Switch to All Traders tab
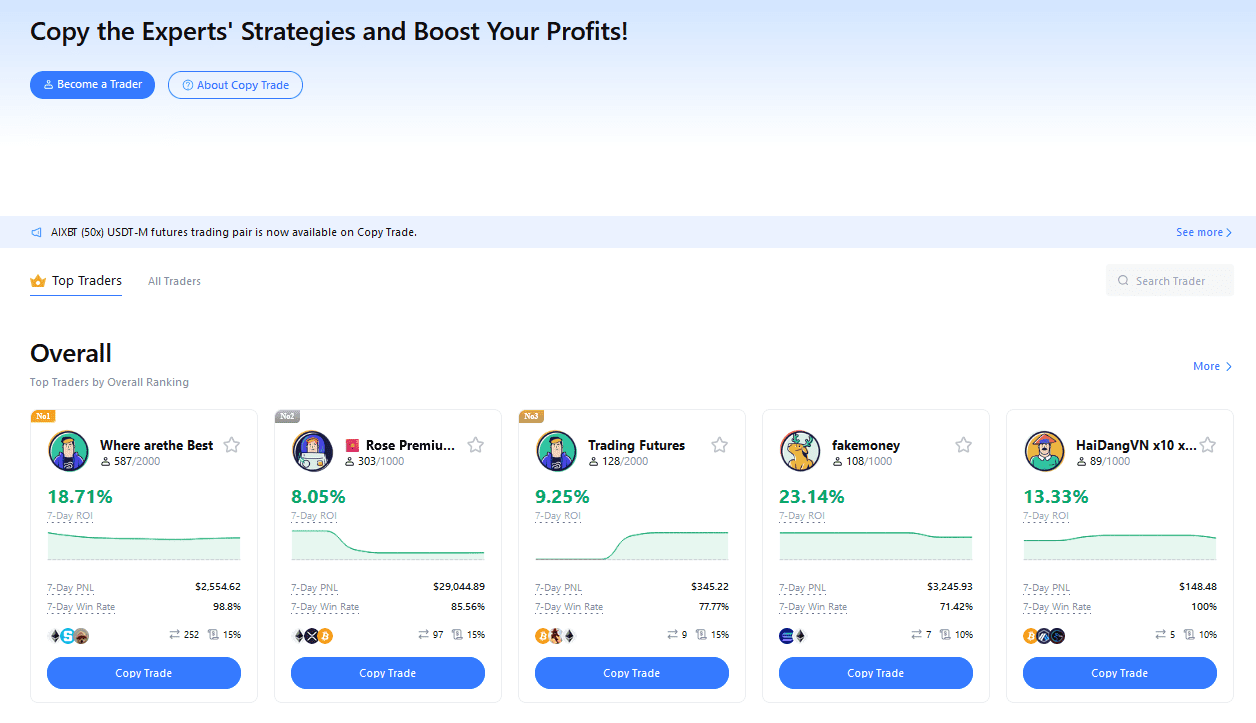Screen dimensions: 1256x723 (174, 281)
